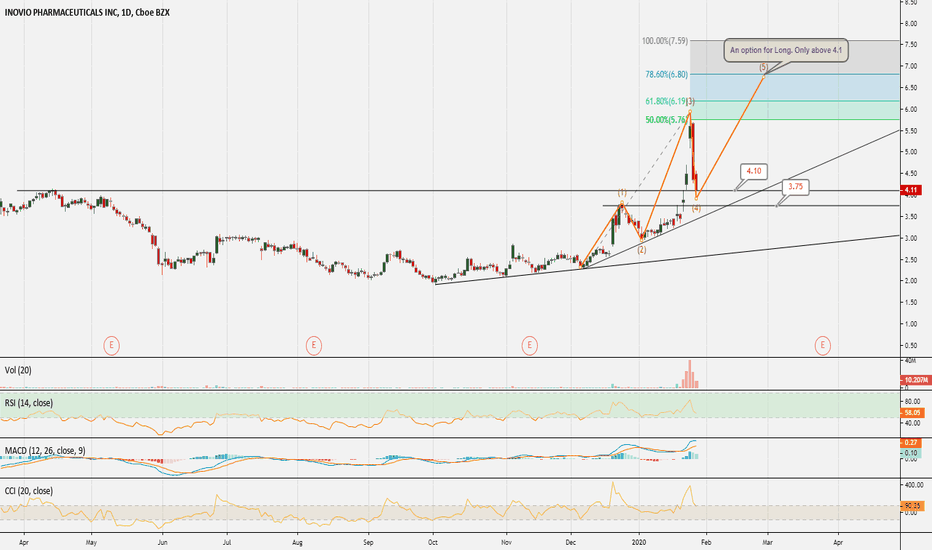
Task: Select the 'An option for Long' callout note
Action: pos(786,51)
